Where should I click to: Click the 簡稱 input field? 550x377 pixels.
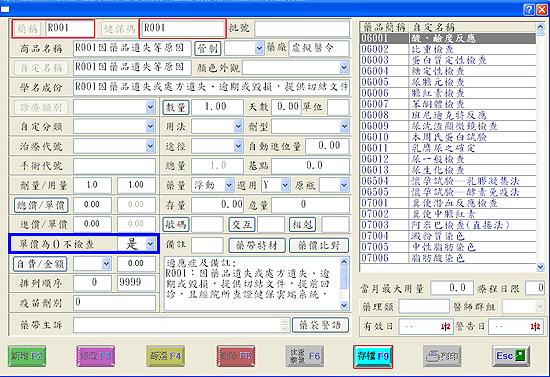click(x=69, y=29)
